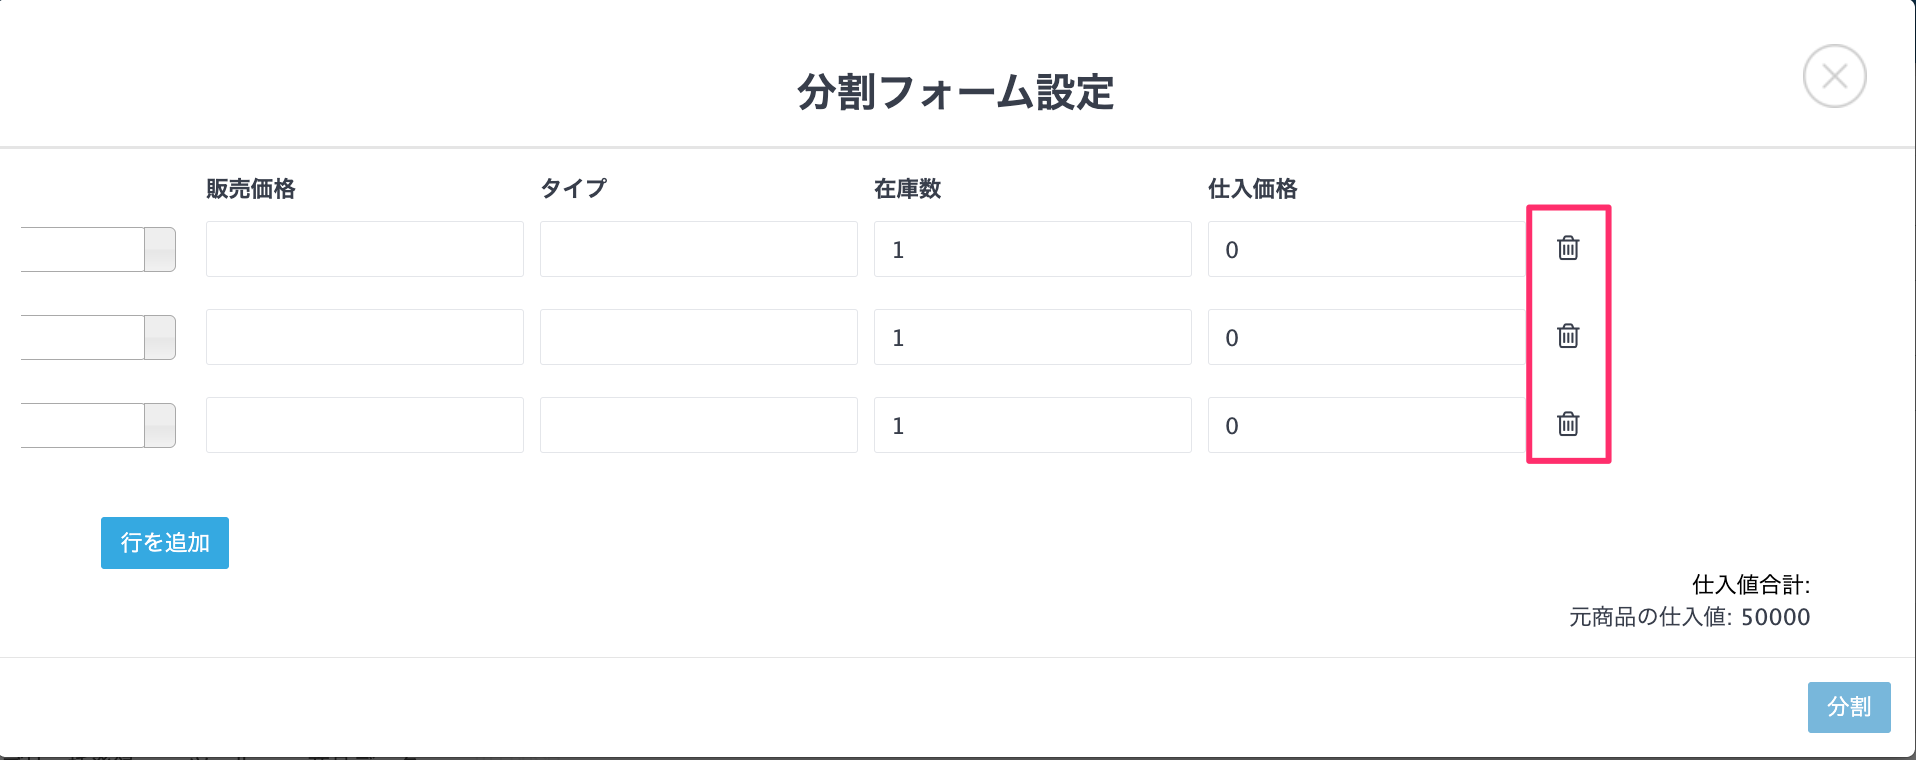Viewport: 1916px width, 760px height.
Task: Focus first row 販売価格 field
Action: (365, 249)
